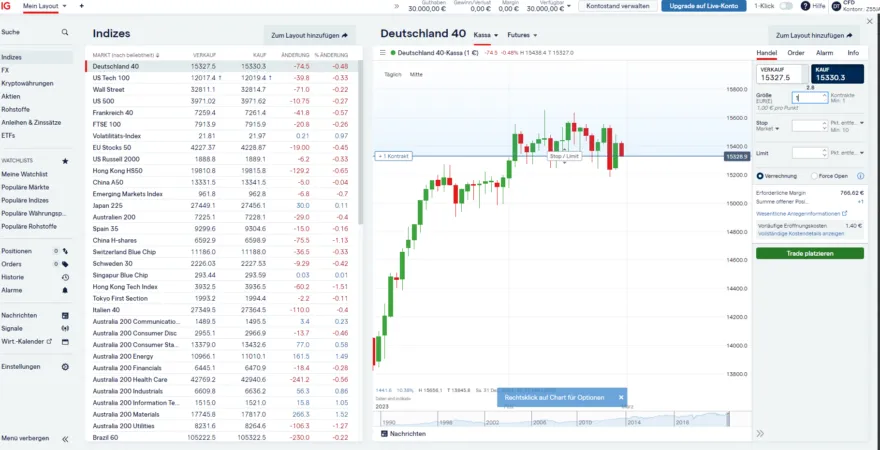This screenshot has width=880, height=450.
Task: Click Upgrade auf Live-Konto button
Action: coord(703,6)
